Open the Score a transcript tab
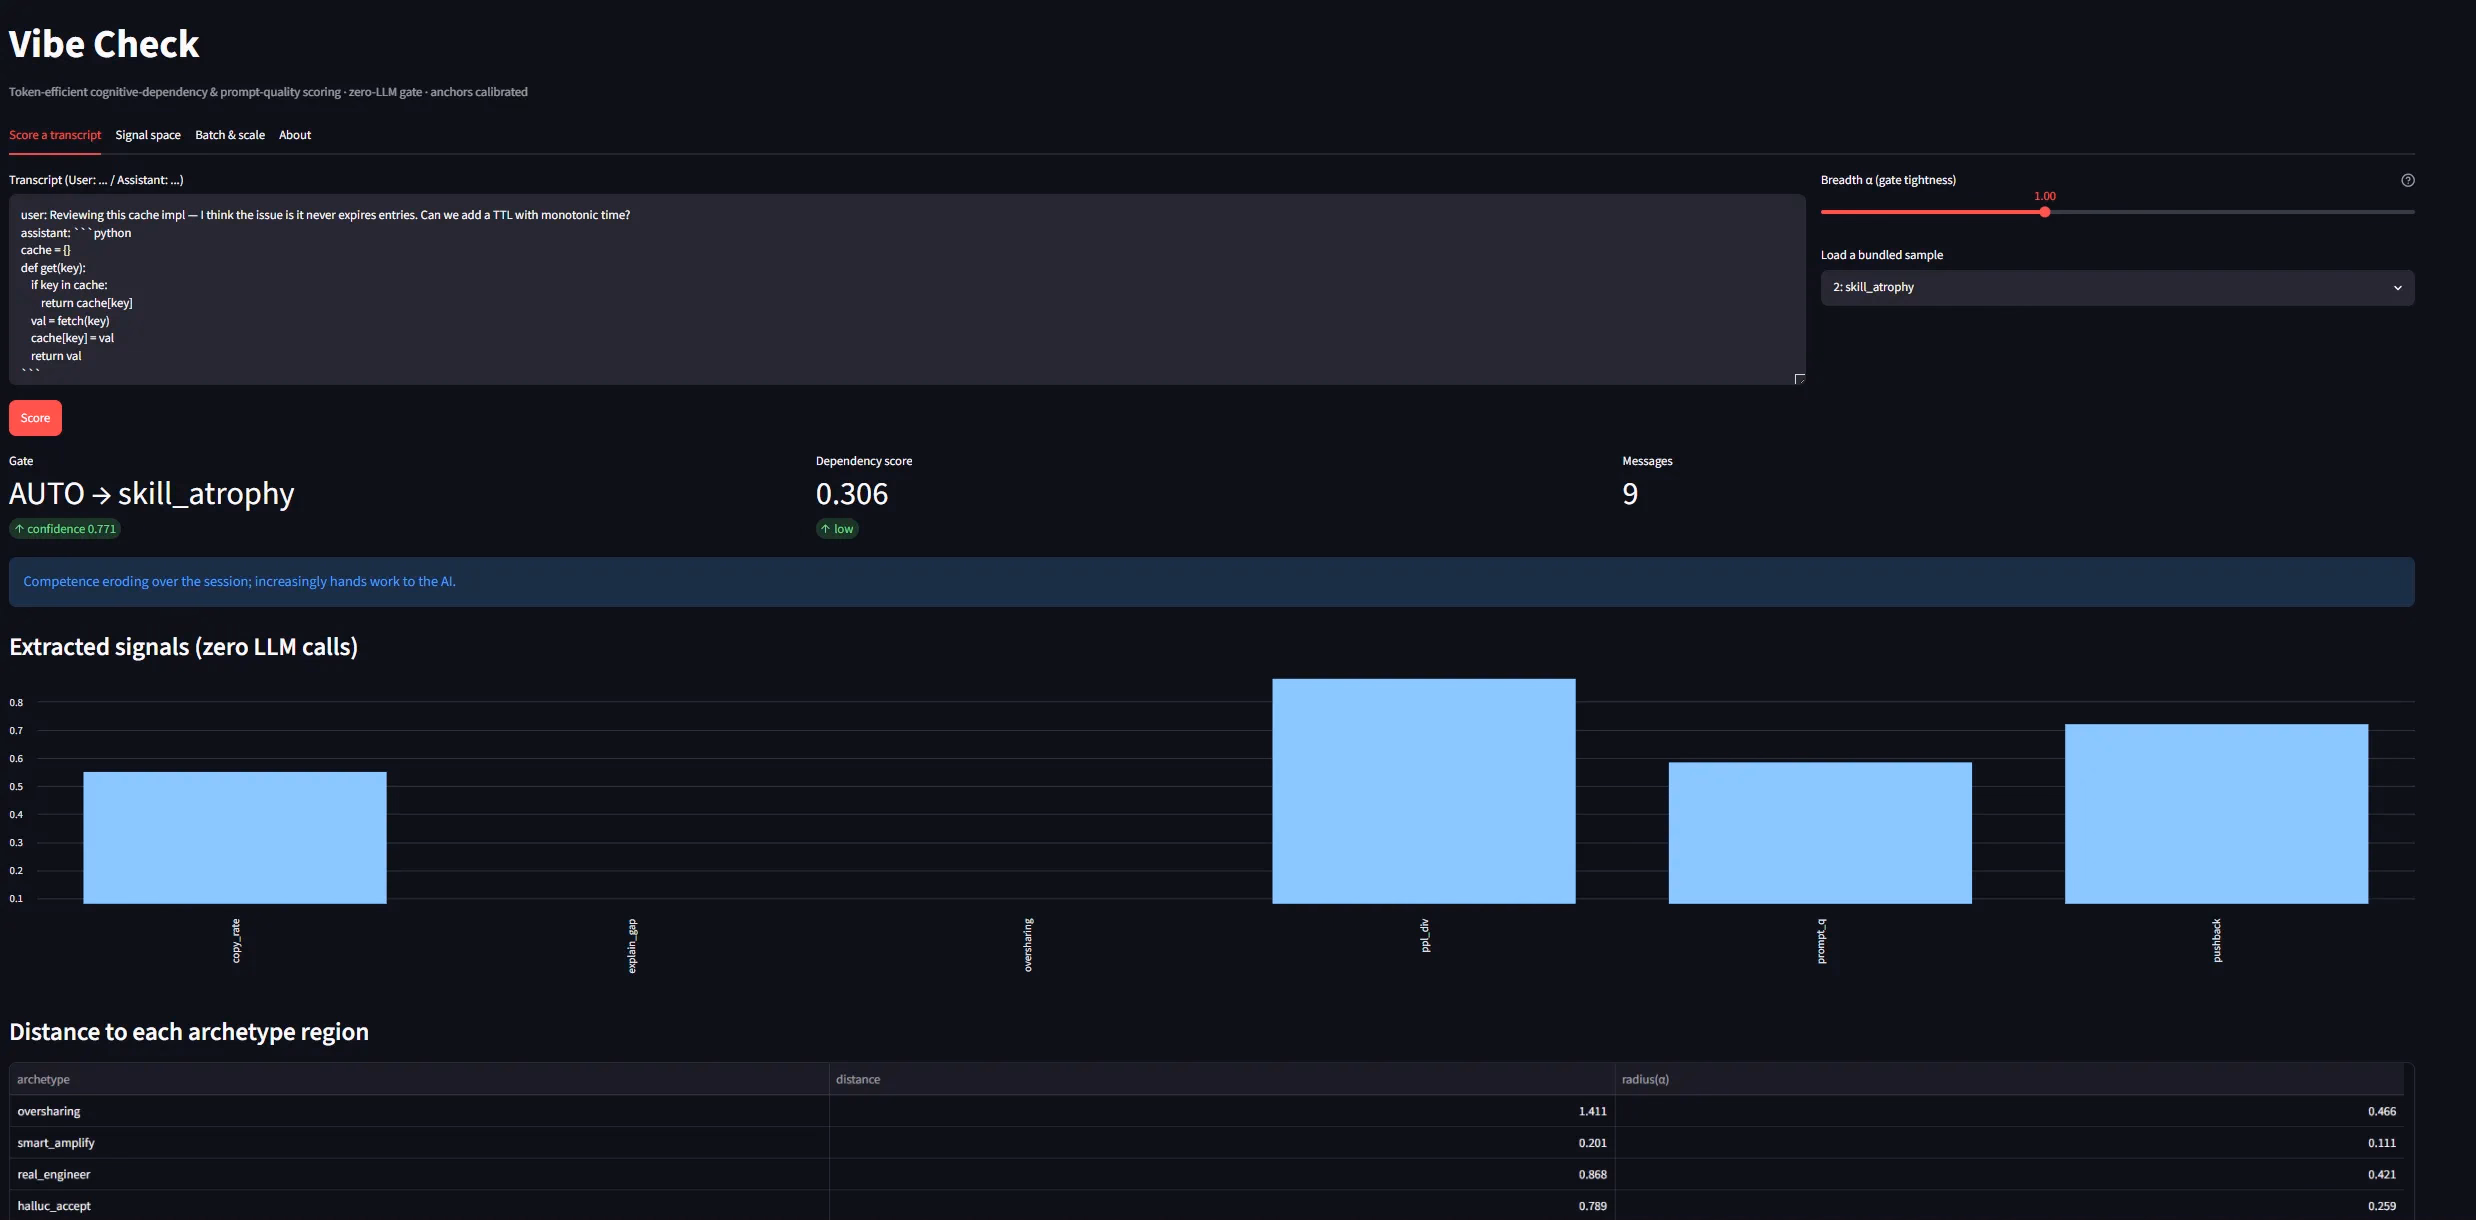This screenshot has width=2476, height=1221. (55, 135)
